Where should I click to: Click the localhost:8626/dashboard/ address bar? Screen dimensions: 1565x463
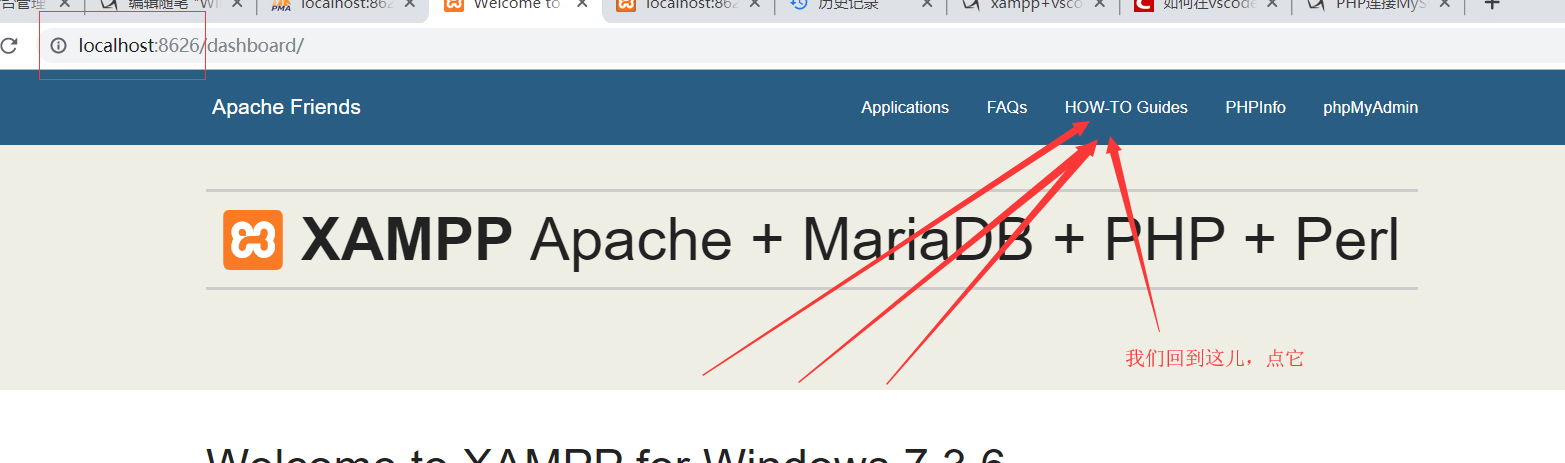[800, 46]
